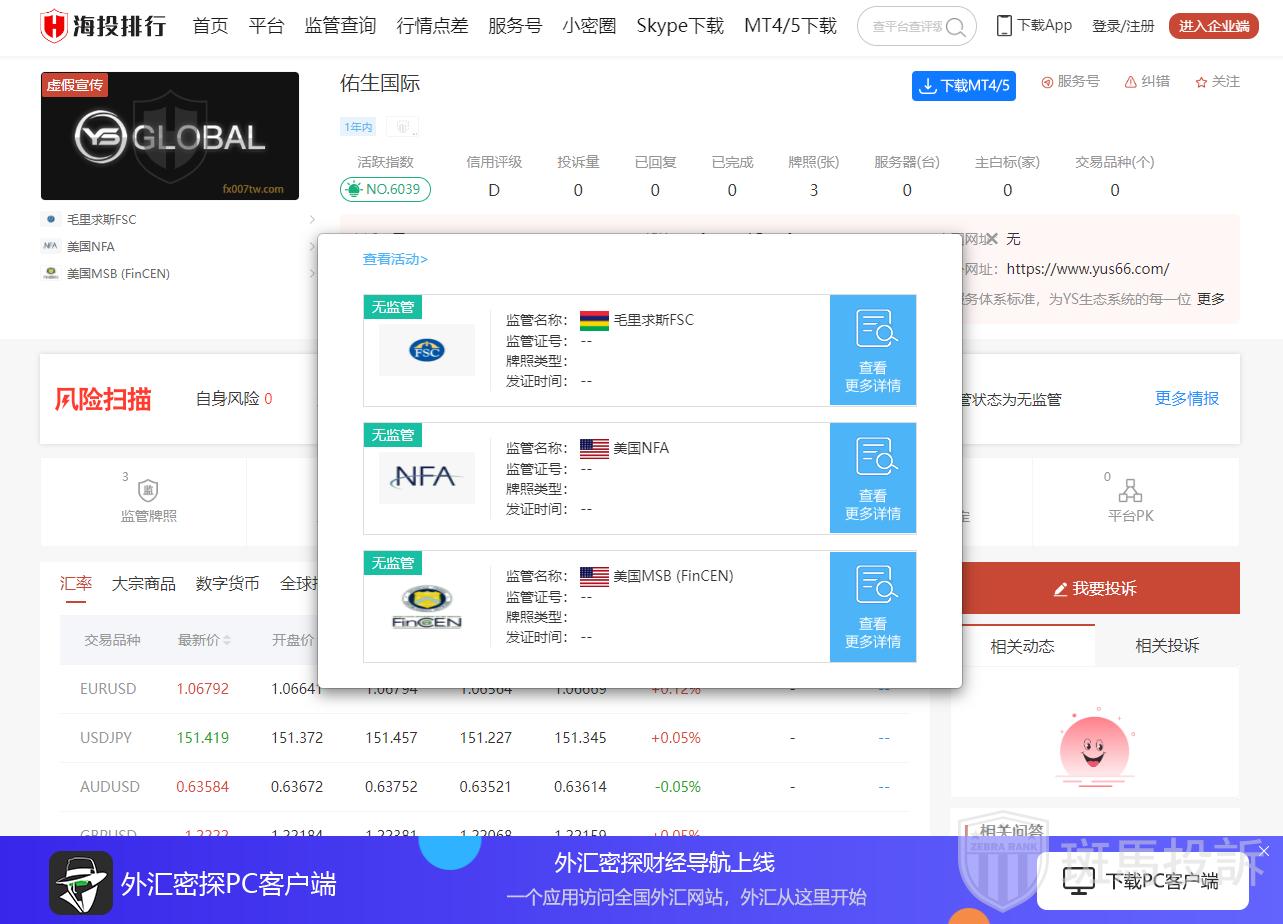Open 监管查询 in the top navigation
This screenshot has height=924, width=1283.
coord(340,26)
